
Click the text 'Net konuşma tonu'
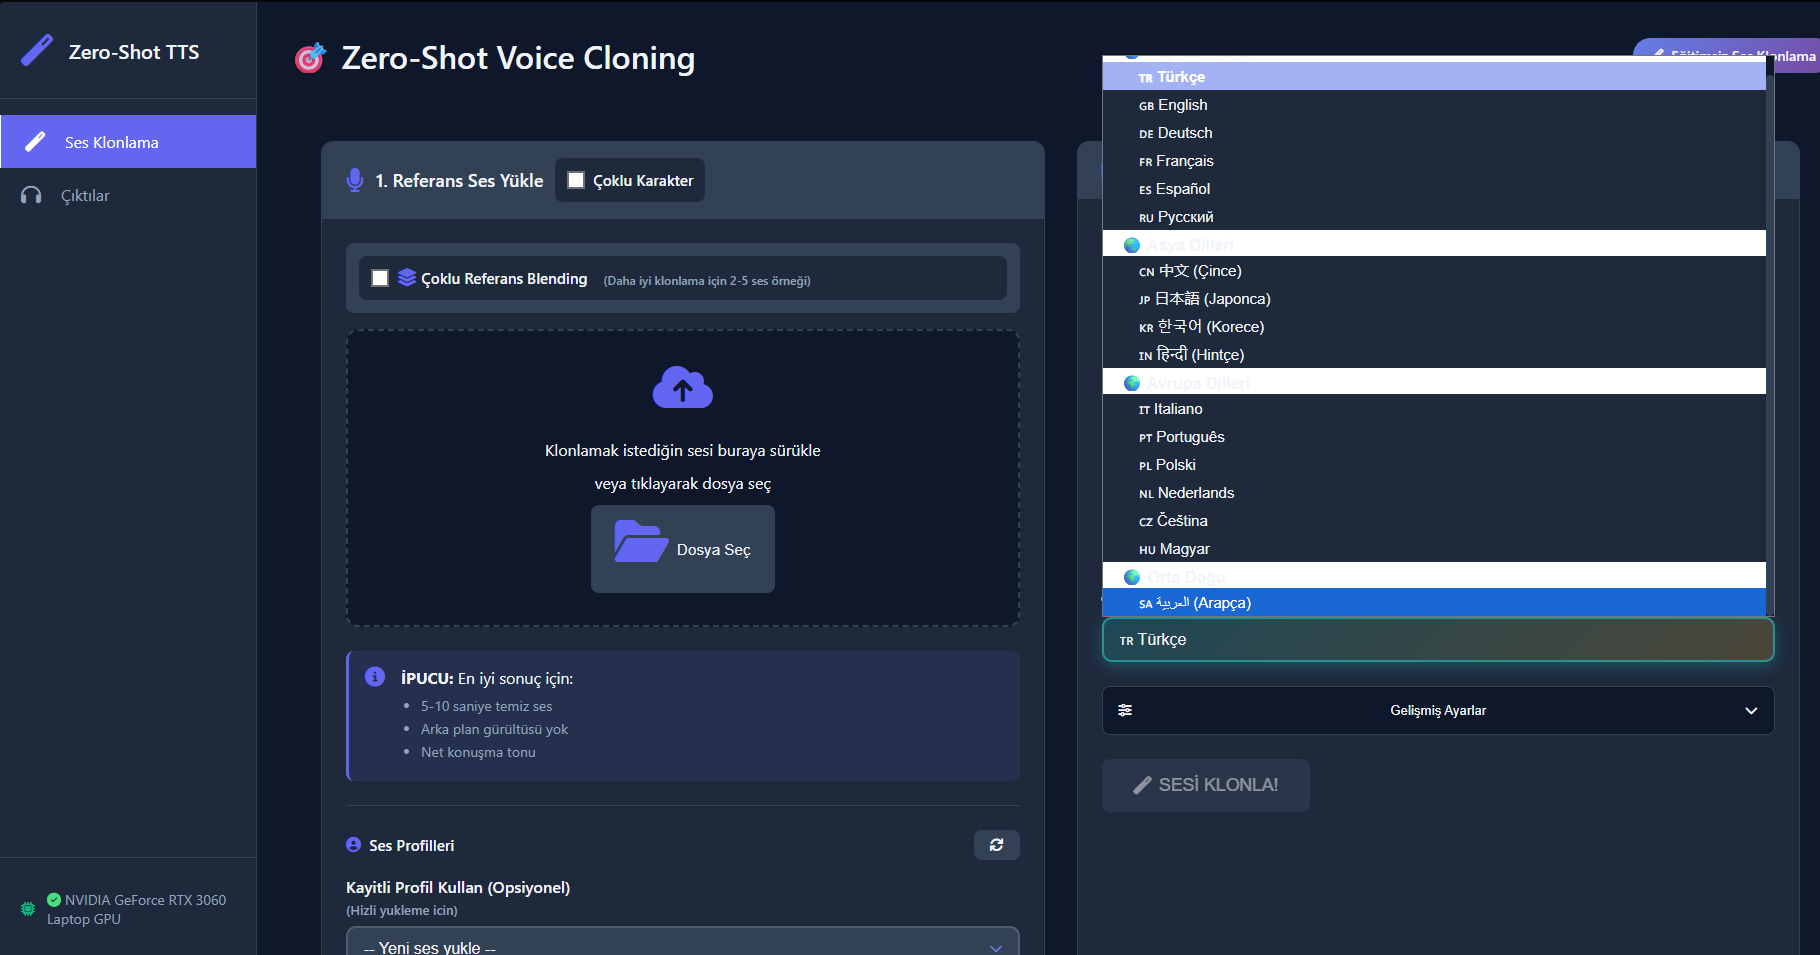point(478,752)
